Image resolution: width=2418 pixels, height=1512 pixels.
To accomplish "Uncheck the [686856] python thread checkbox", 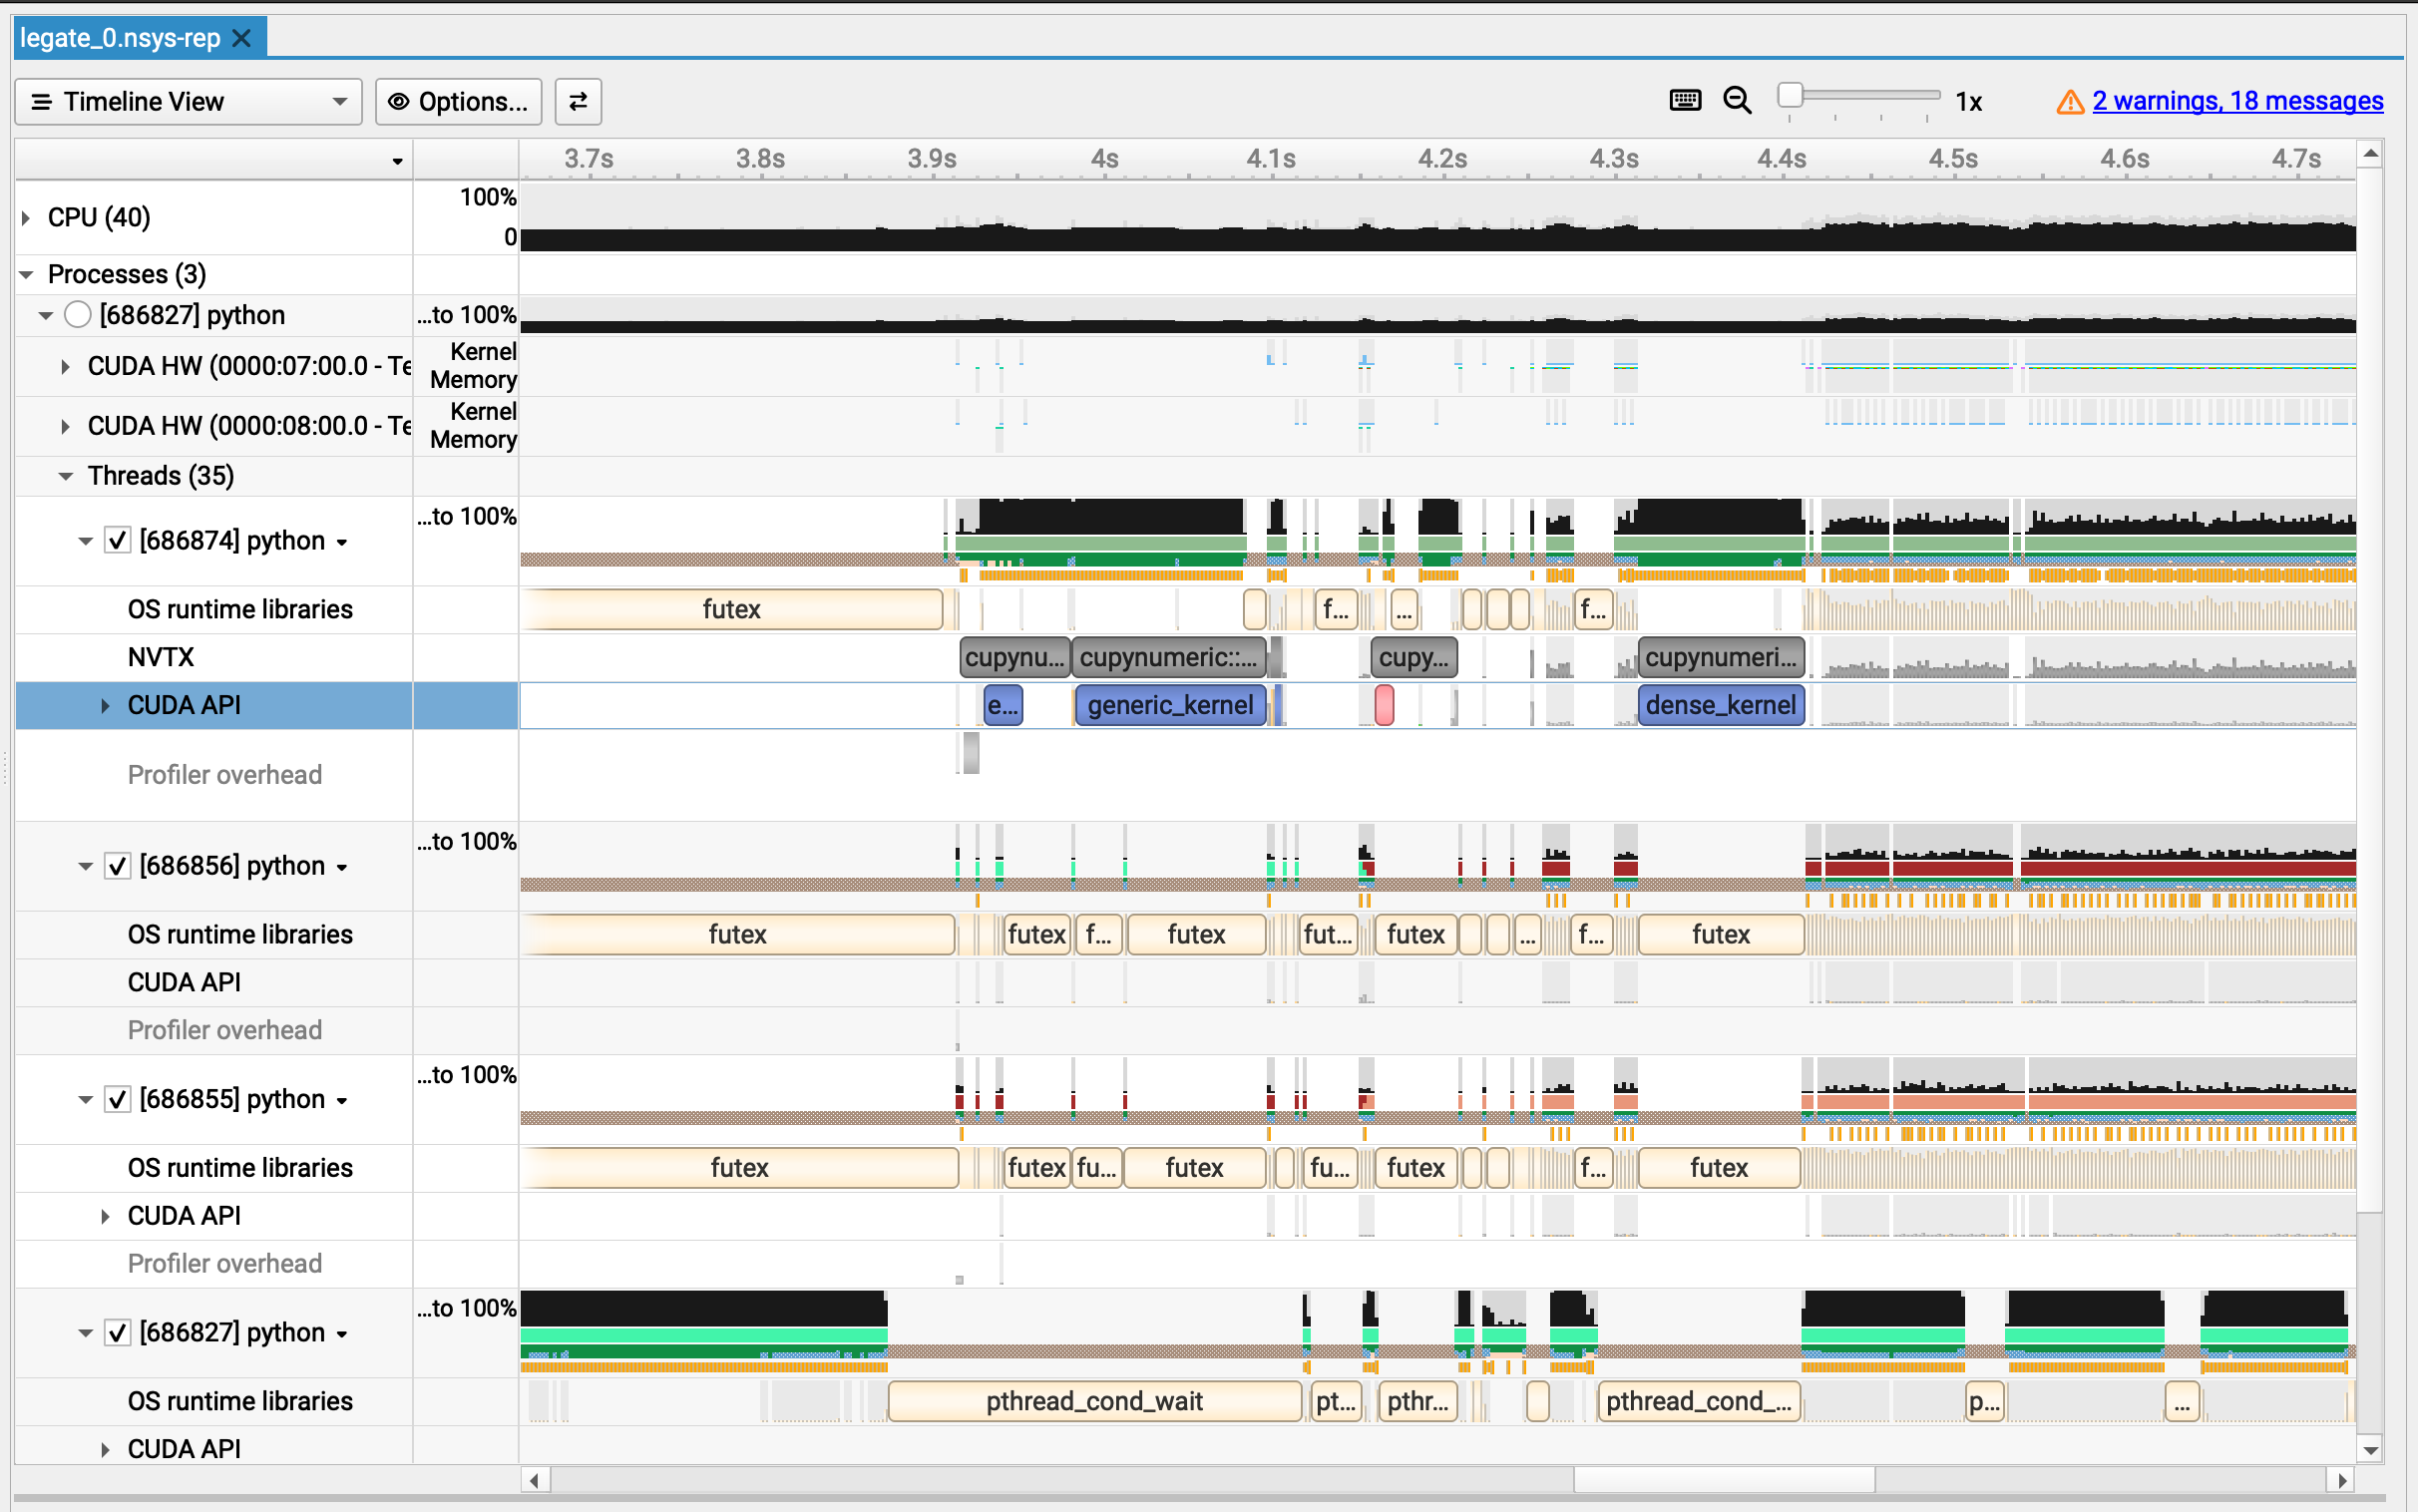I will 118,866.
